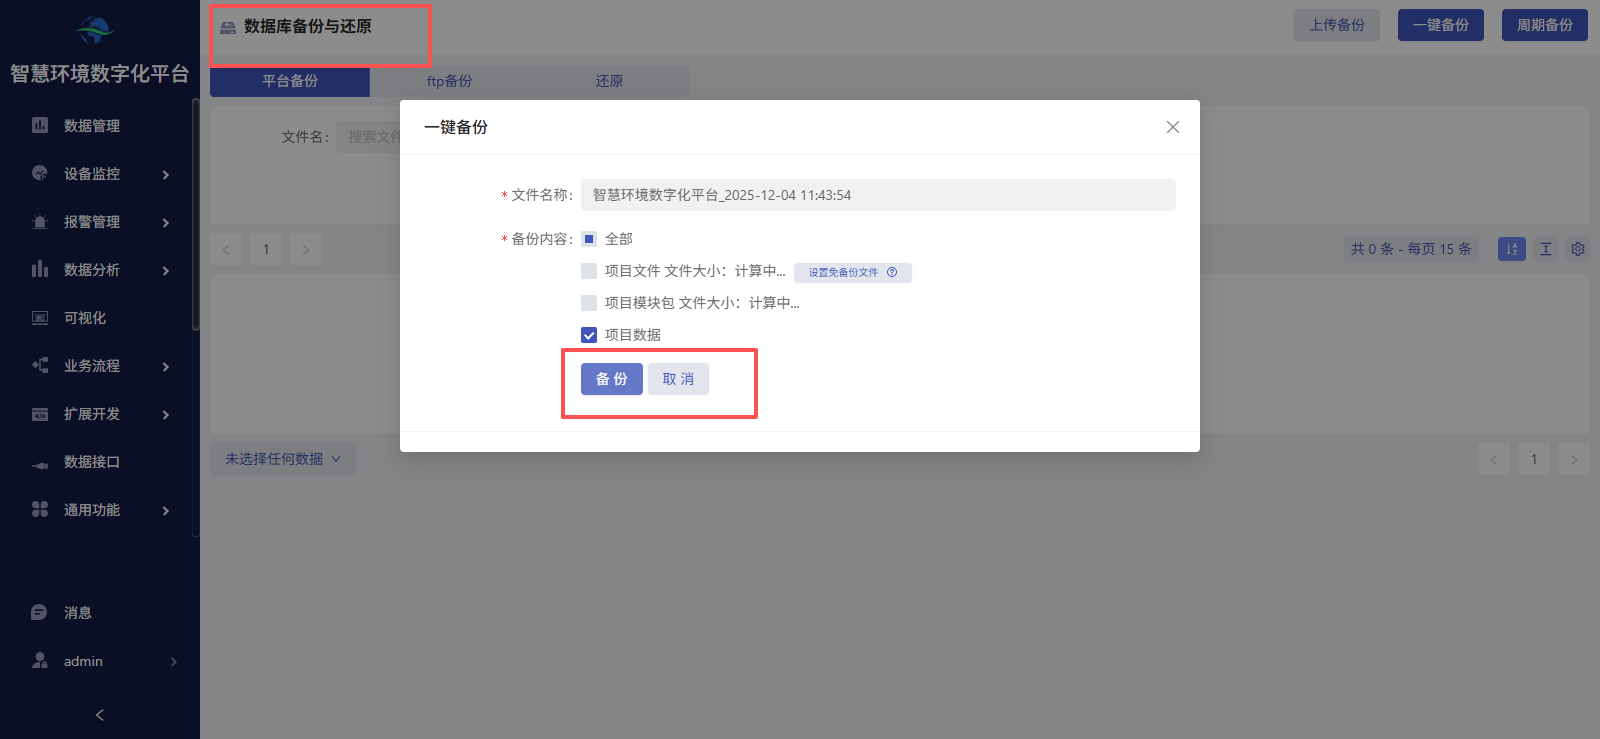The image size is (1600, 739).
Task: Click the sidebar vertical scrollbar
Action: coord(196,215)
